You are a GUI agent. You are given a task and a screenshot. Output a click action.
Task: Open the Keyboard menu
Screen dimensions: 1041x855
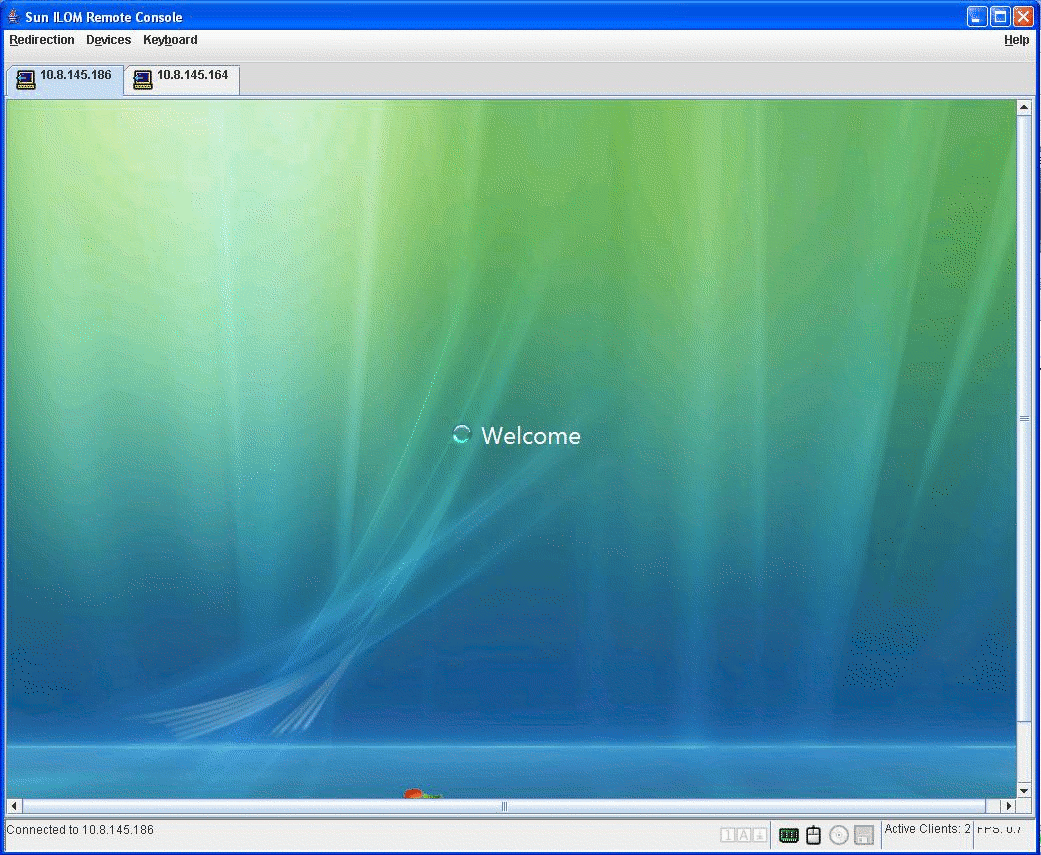coord(170,40)
